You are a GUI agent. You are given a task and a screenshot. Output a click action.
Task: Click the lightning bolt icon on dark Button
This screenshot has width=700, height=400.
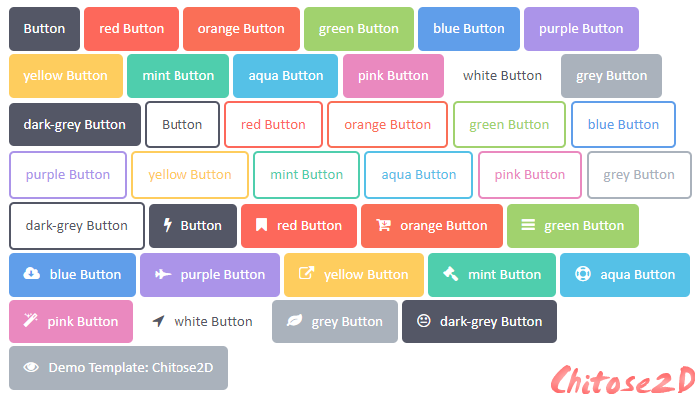coord(167,225)
